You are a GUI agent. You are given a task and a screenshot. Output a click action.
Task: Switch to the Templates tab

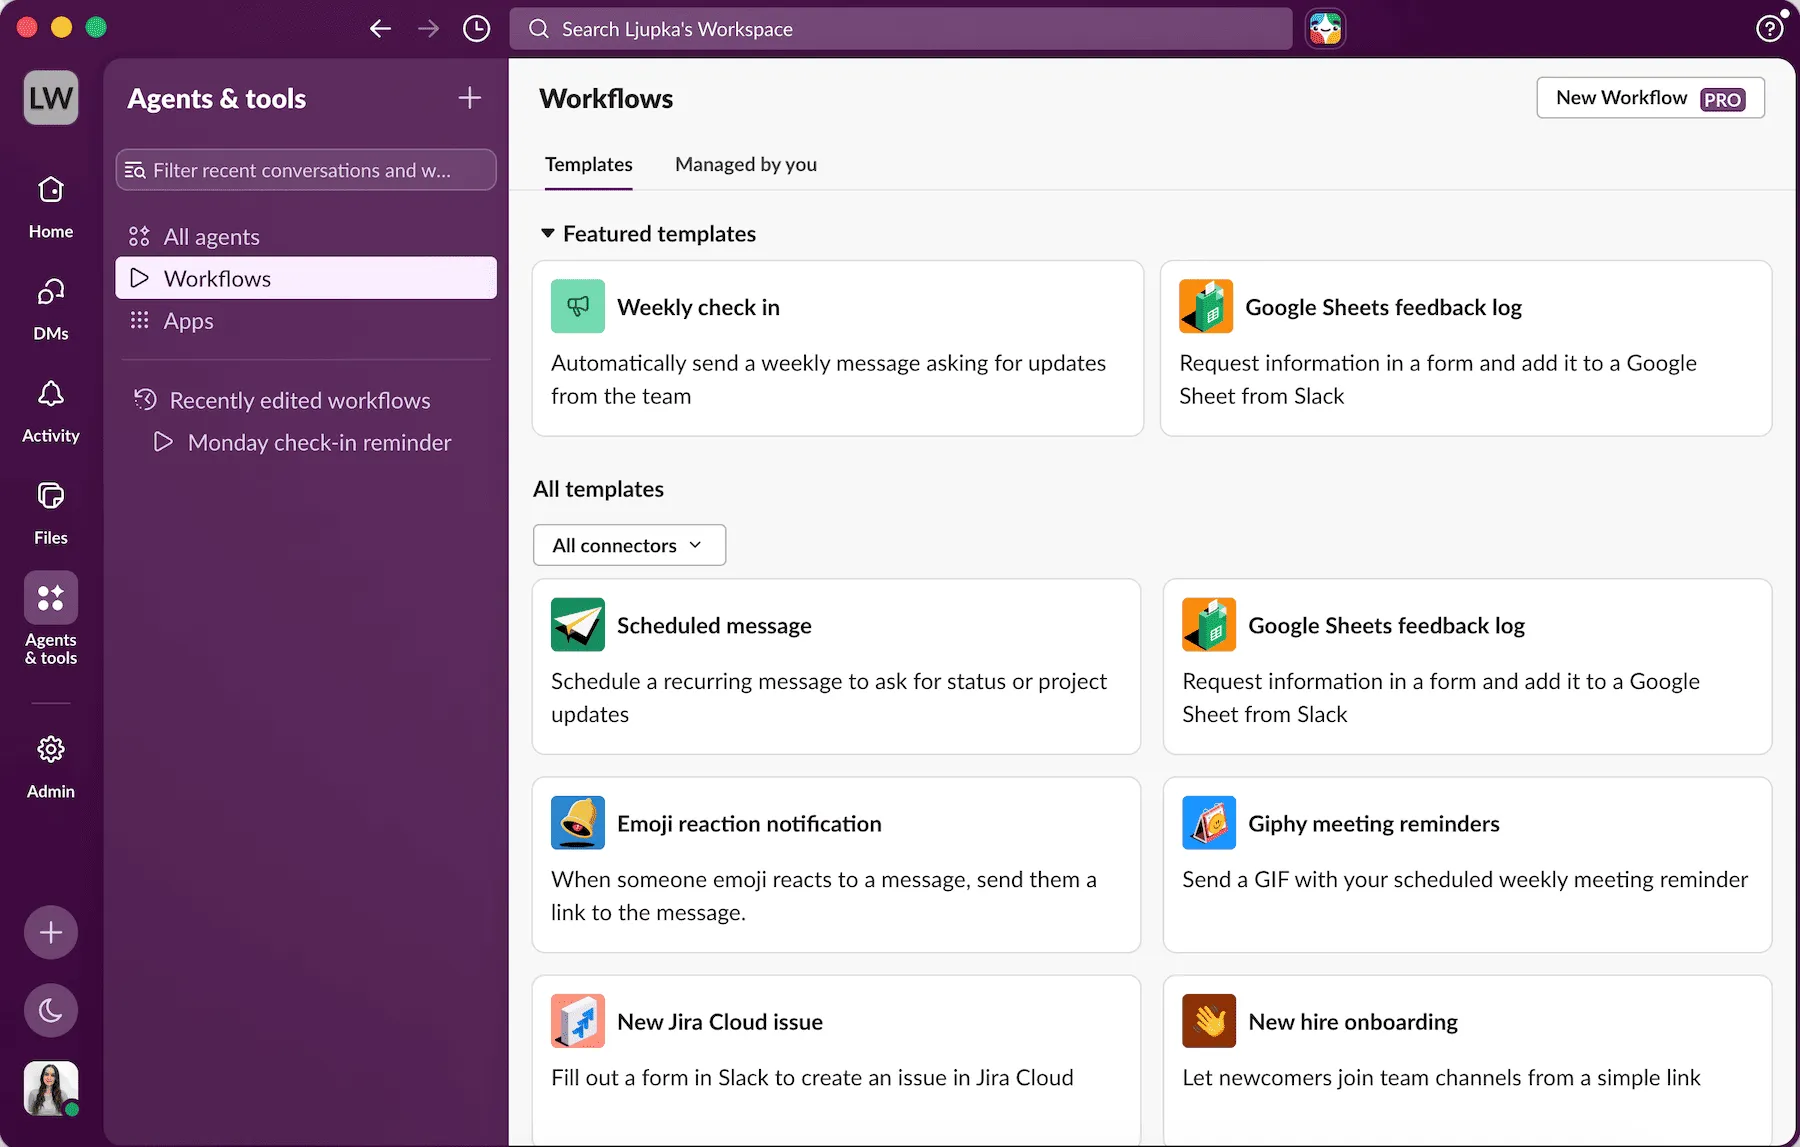point(588,164)
